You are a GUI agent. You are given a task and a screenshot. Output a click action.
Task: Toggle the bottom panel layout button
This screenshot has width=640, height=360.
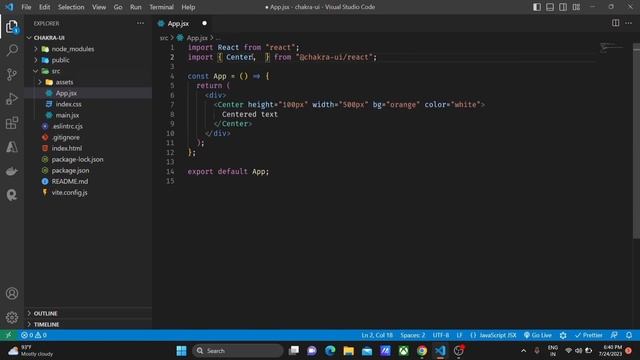[550, 7]
